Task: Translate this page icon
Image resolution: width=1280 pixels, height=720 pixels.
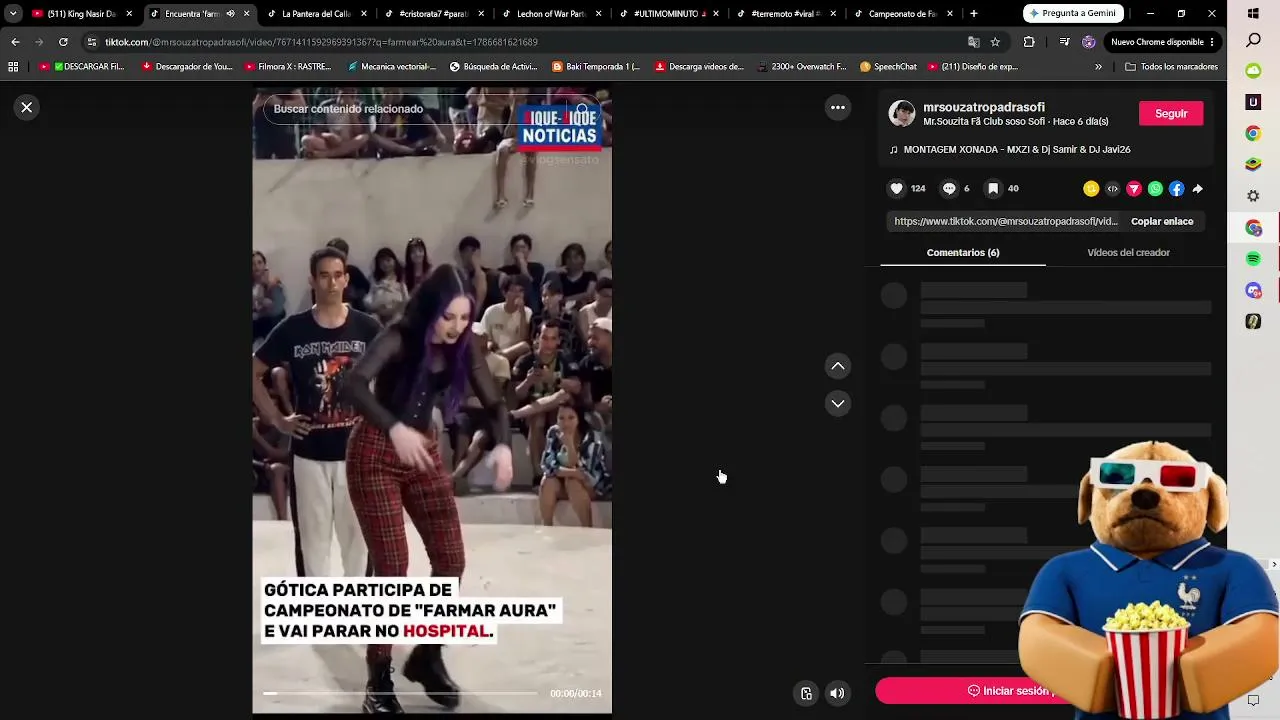Action: [x=974, y=42]
